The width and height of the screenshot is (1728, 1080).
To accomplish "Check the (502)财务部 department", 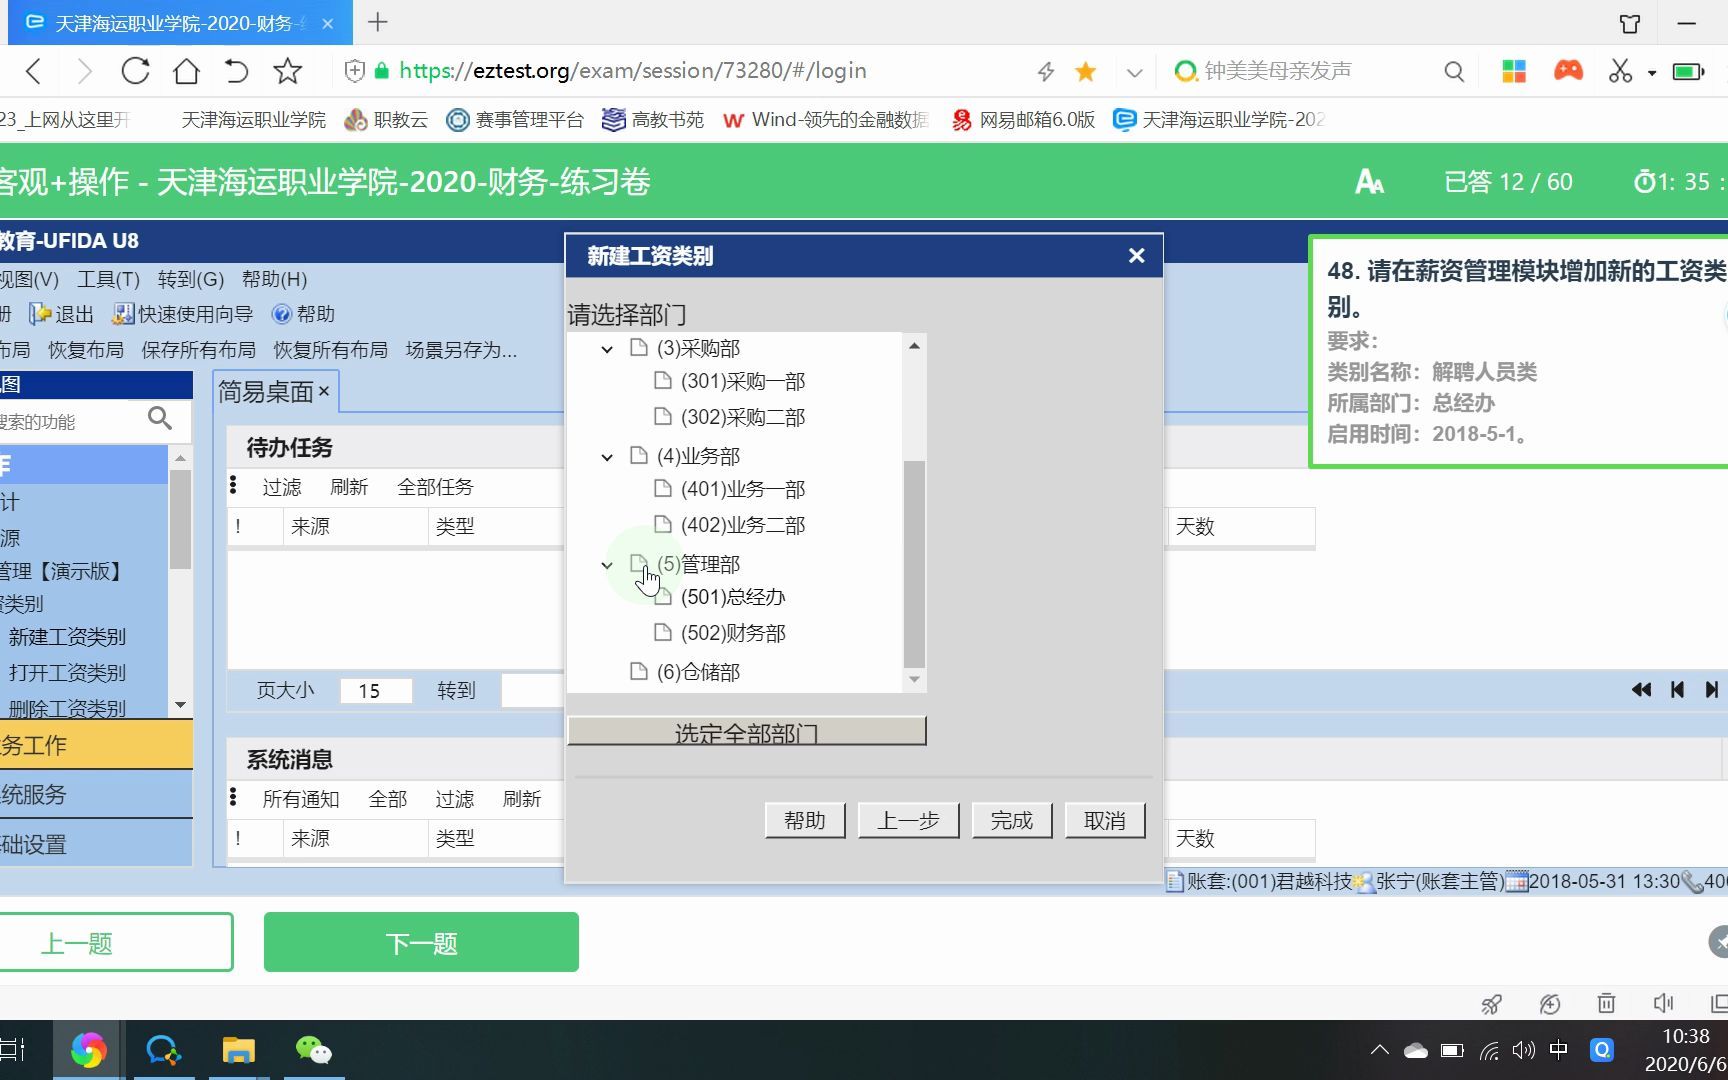I will click(662, 633).
